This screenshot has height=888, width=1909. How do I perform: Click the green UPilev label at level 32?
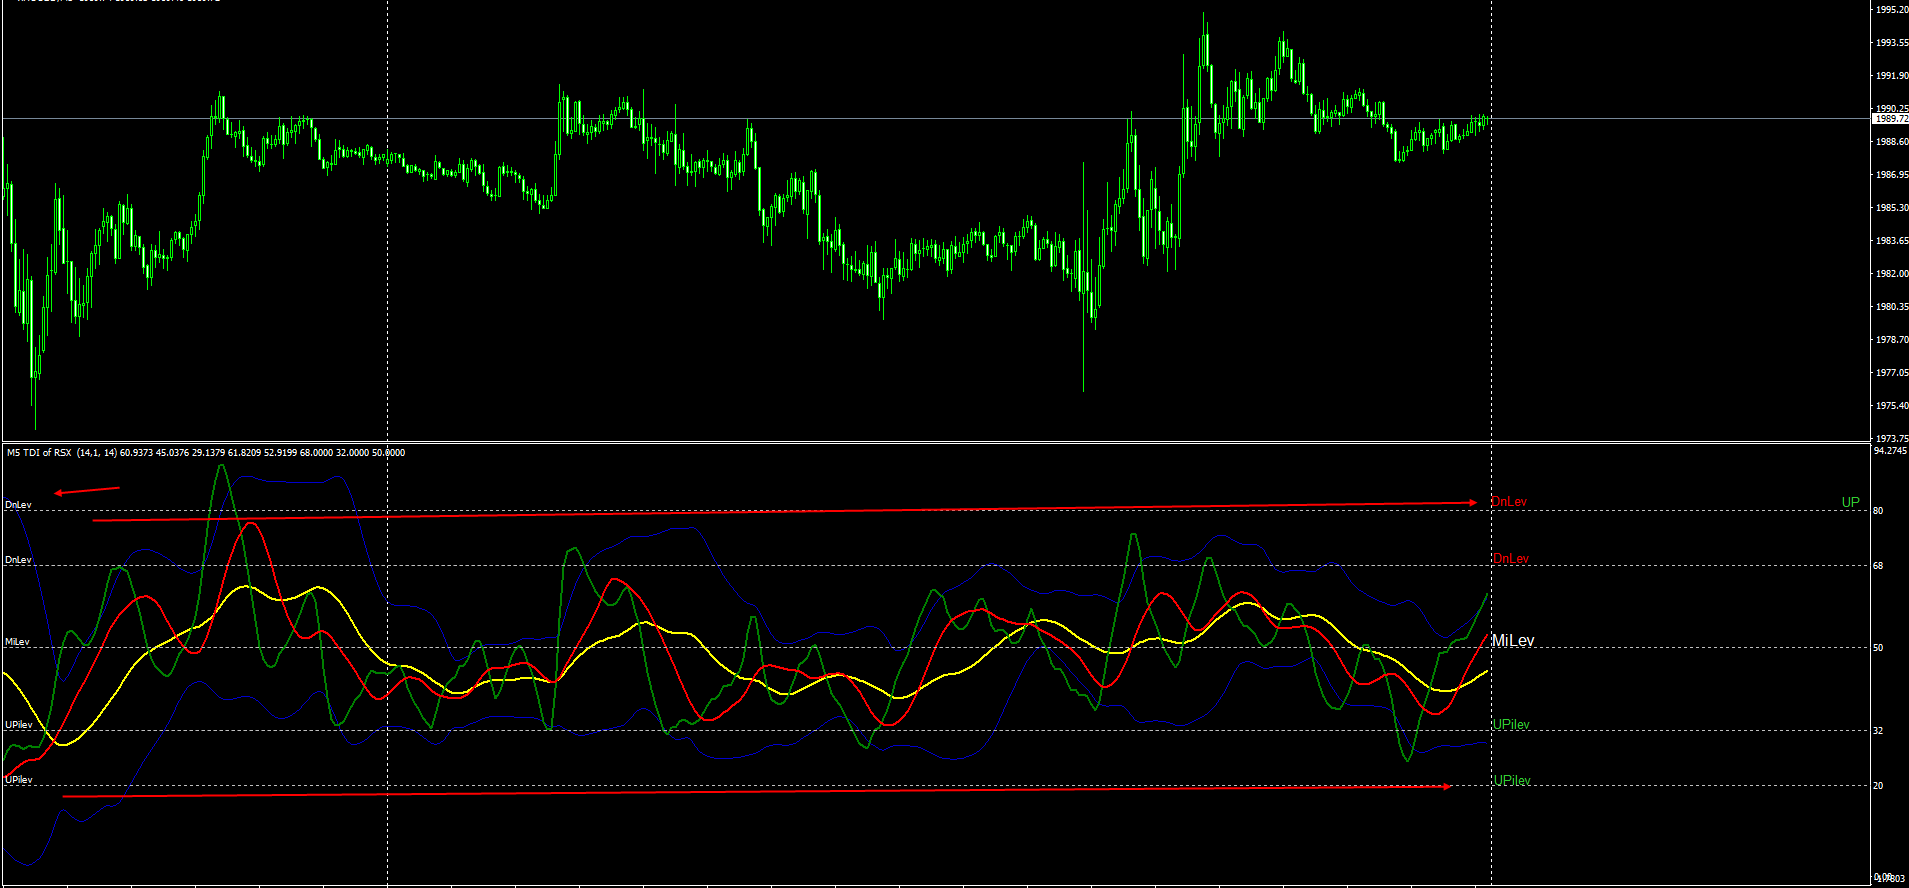tap(1511, 725)
